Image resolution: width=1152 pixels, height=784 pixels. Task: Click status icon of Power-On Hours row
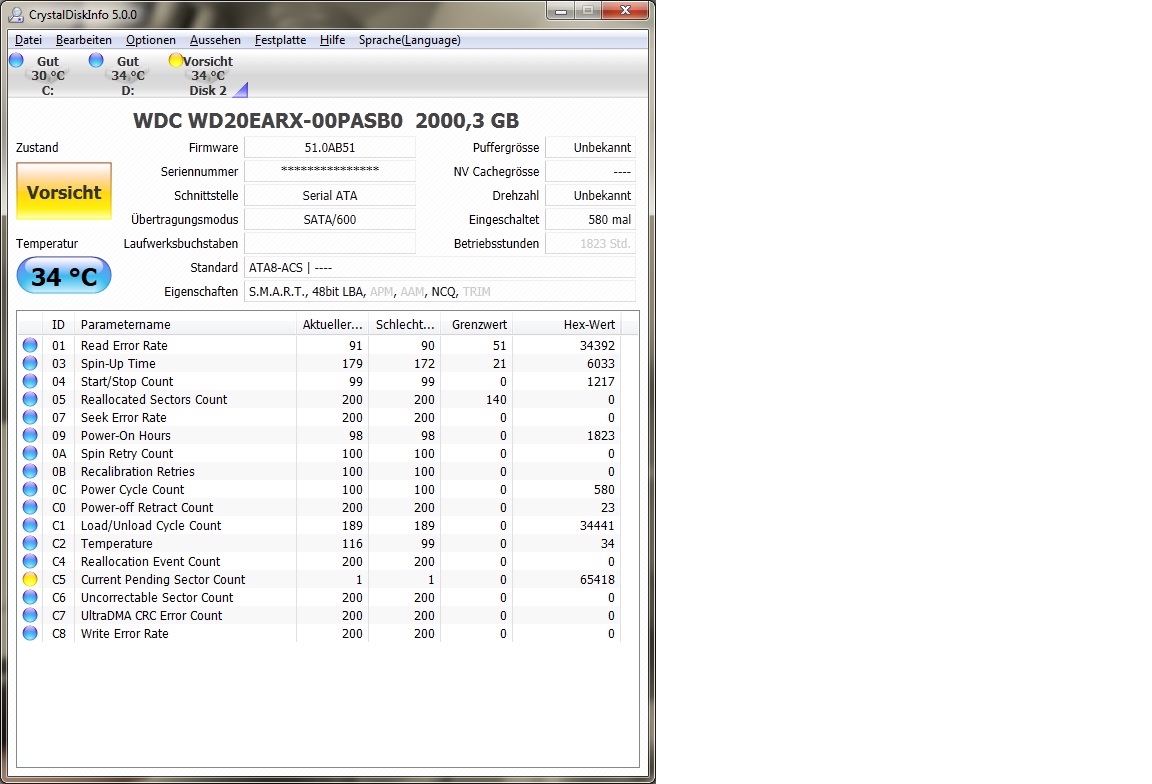click(30, 435)
